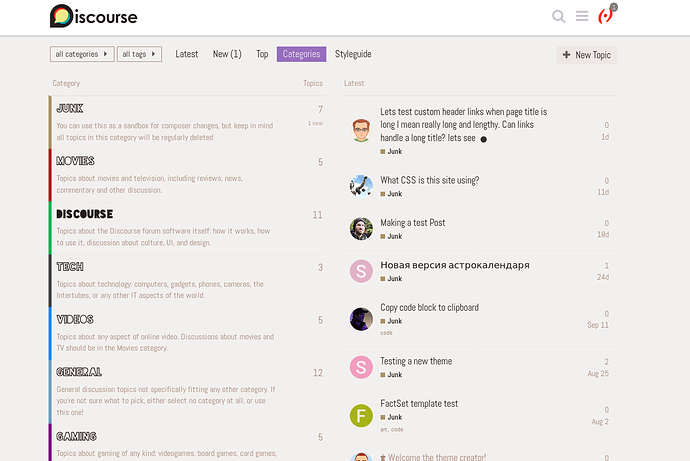Open the search magnifier icon
Viewport: 690px width, 461px height.
pos(559,16)
